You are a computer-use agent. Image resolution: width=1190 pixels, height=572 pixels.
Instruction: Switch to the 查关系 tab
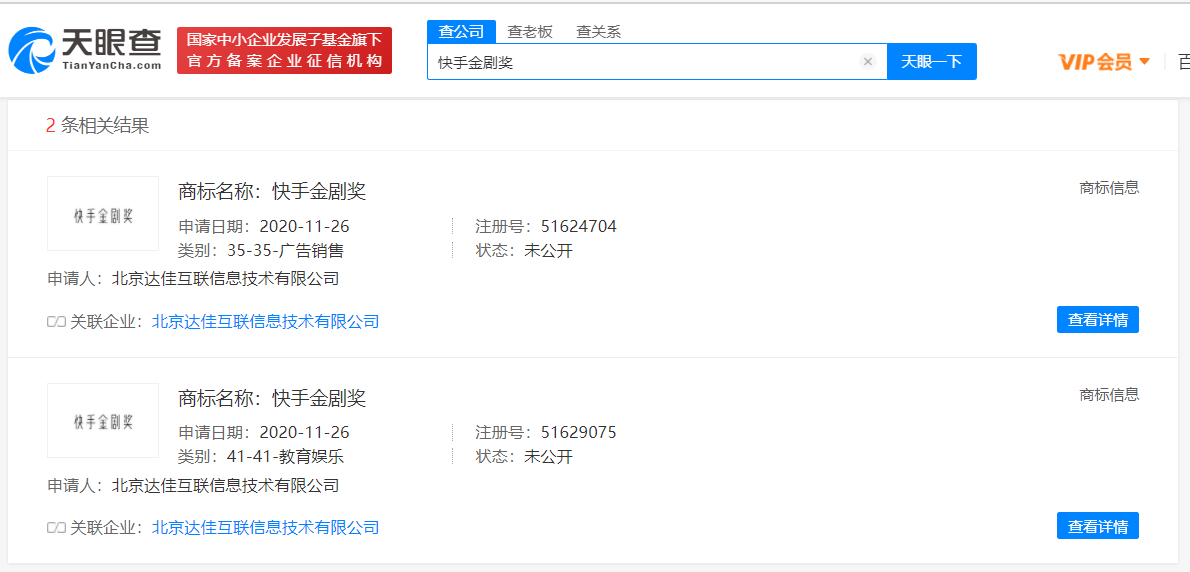(598, 32)
